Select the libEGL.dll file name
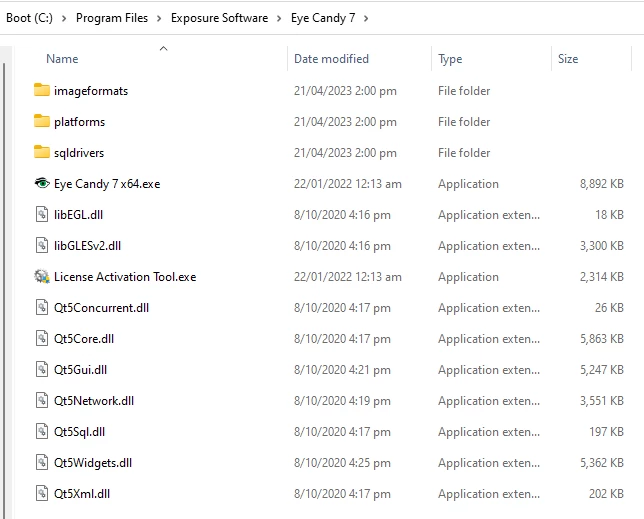Image resolution: width=644 pixels, height=519 pixels. [78, 214]
